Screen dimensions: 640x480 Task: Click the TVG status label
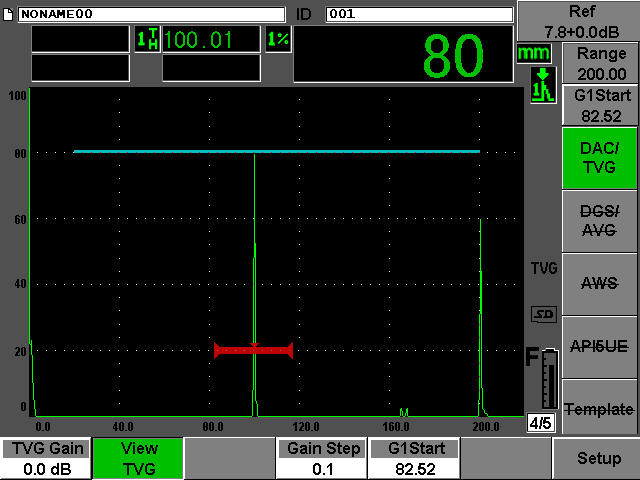tap(543, 268)
